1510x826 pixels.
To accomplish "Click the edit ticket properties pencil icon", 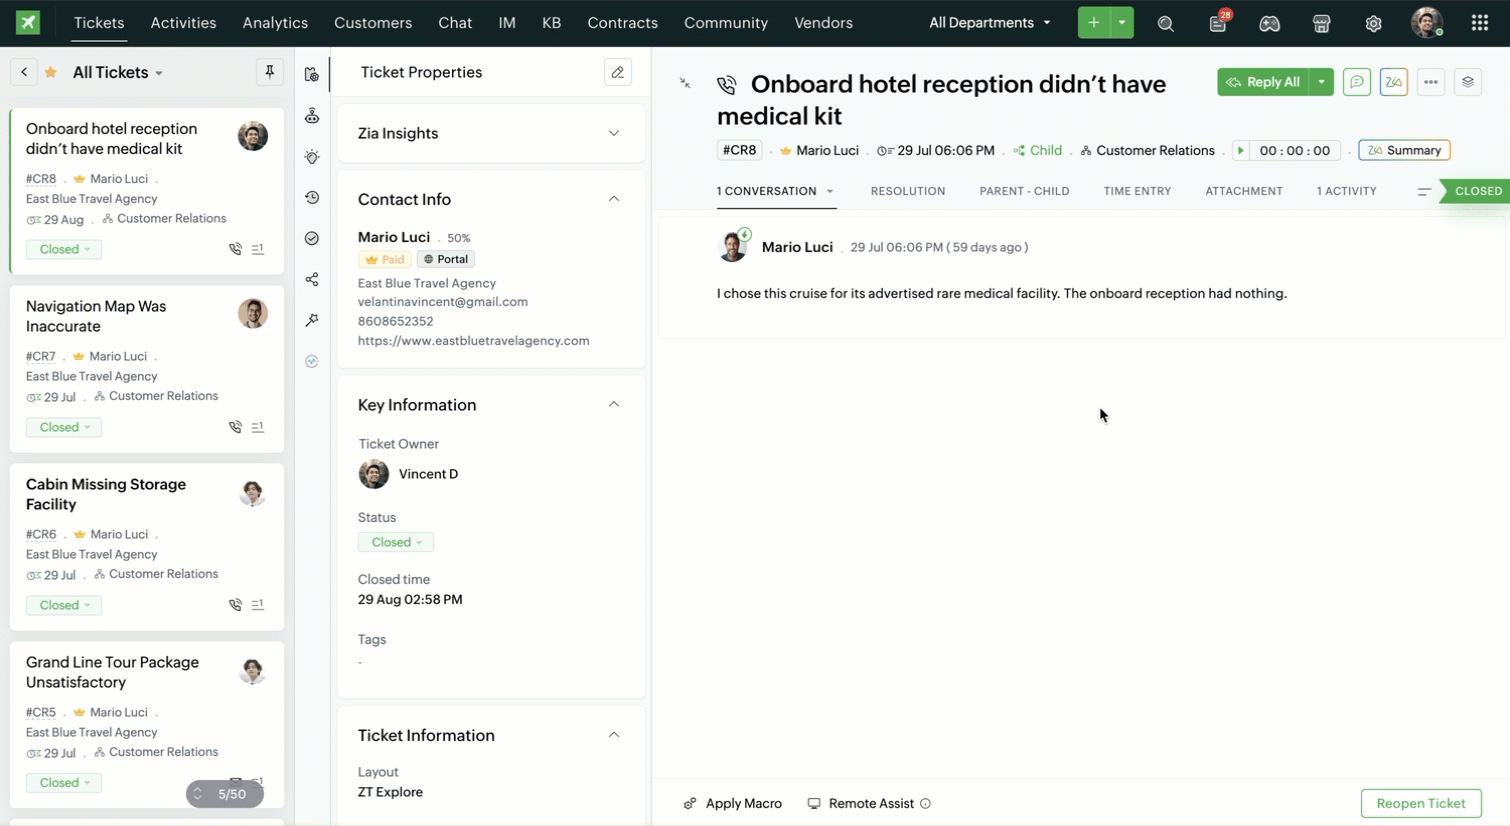I will click(617, 72).
